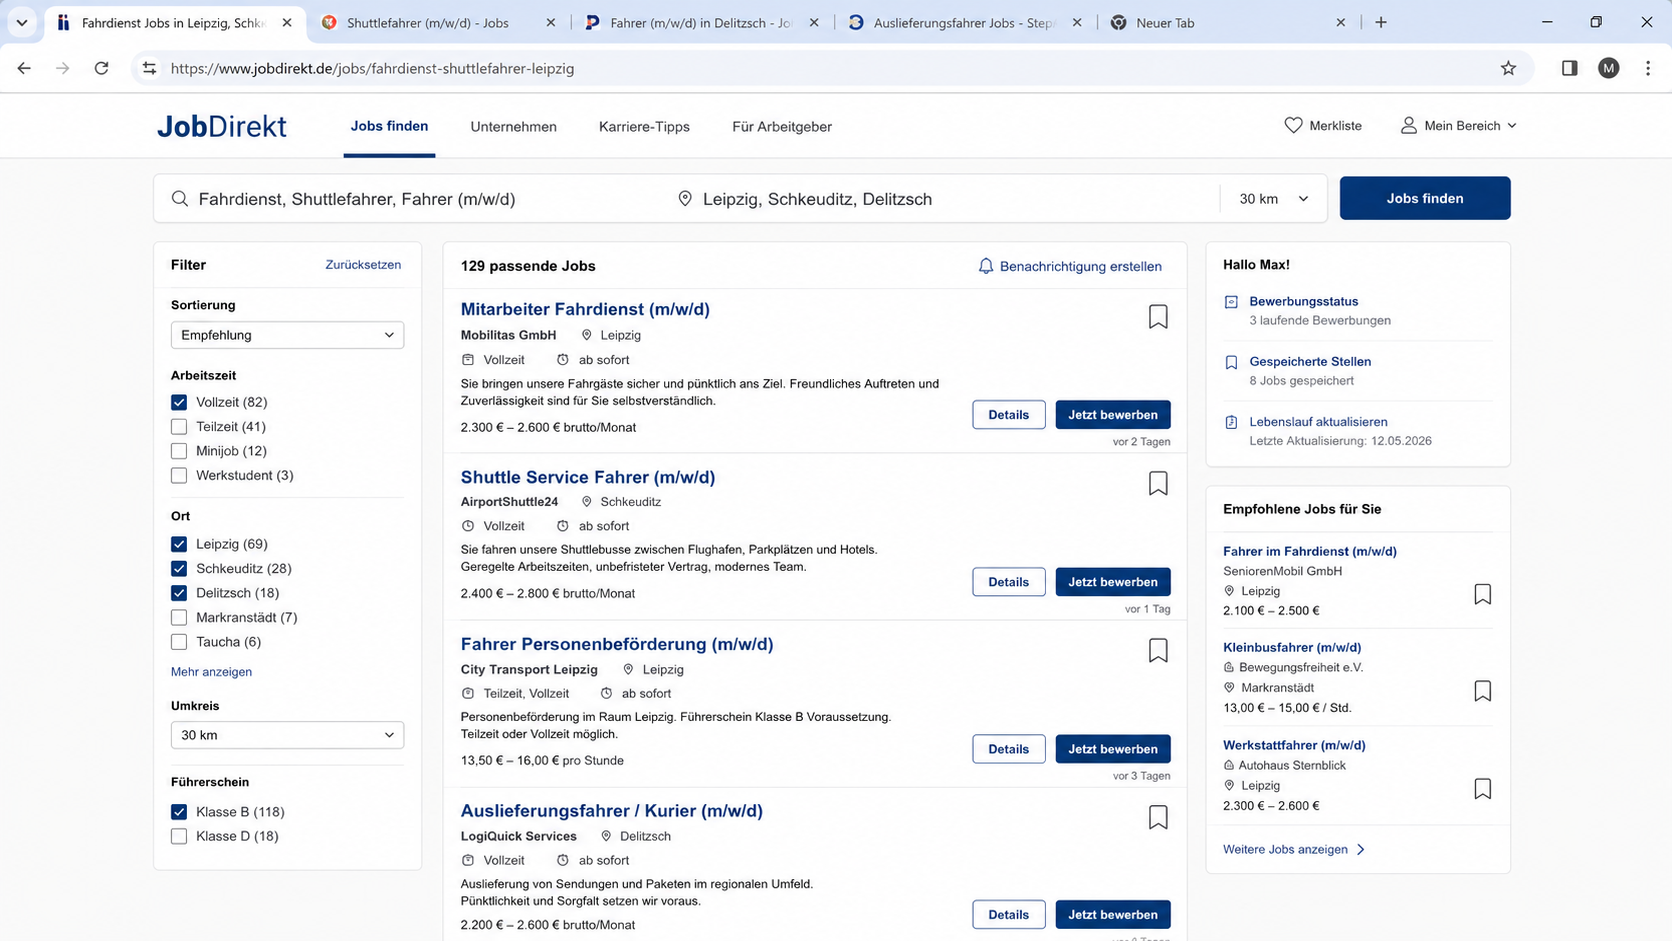This screenshot has height=941, width=1672.
Task: Enable the Klasse D (18) filter
Action: point(179,836)
